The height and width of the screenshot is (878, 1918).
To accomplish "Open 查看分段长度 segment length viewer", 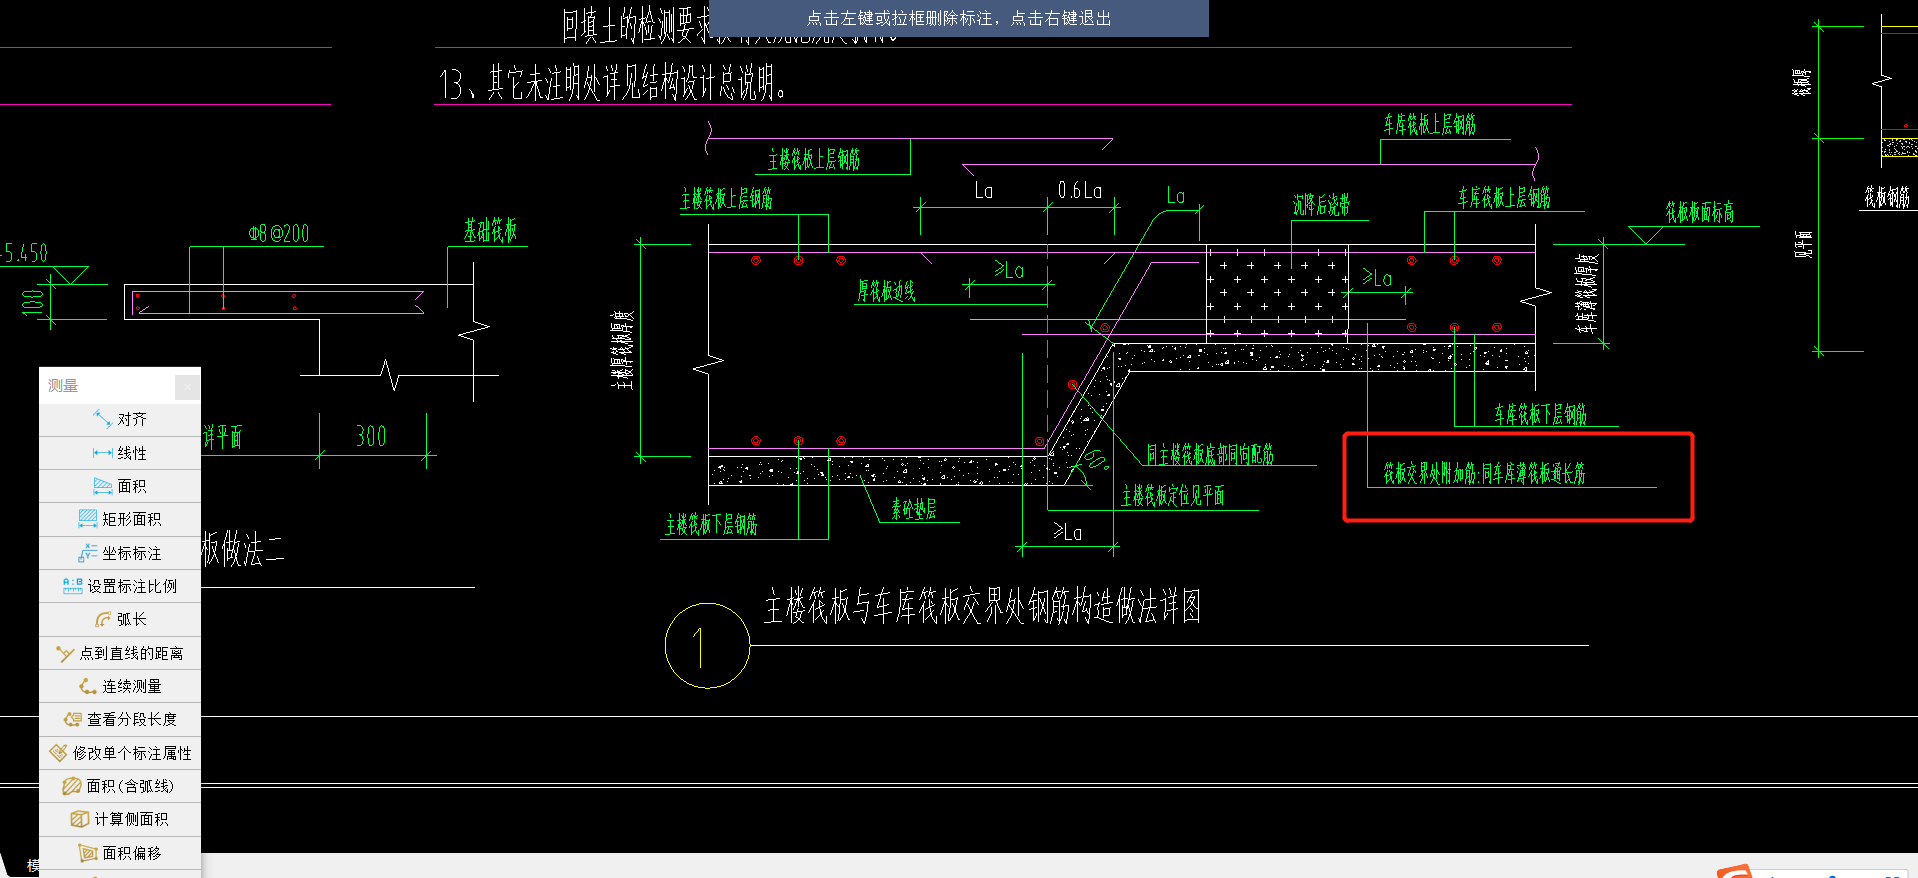I will pyautogui.click(x=120, y=719).
